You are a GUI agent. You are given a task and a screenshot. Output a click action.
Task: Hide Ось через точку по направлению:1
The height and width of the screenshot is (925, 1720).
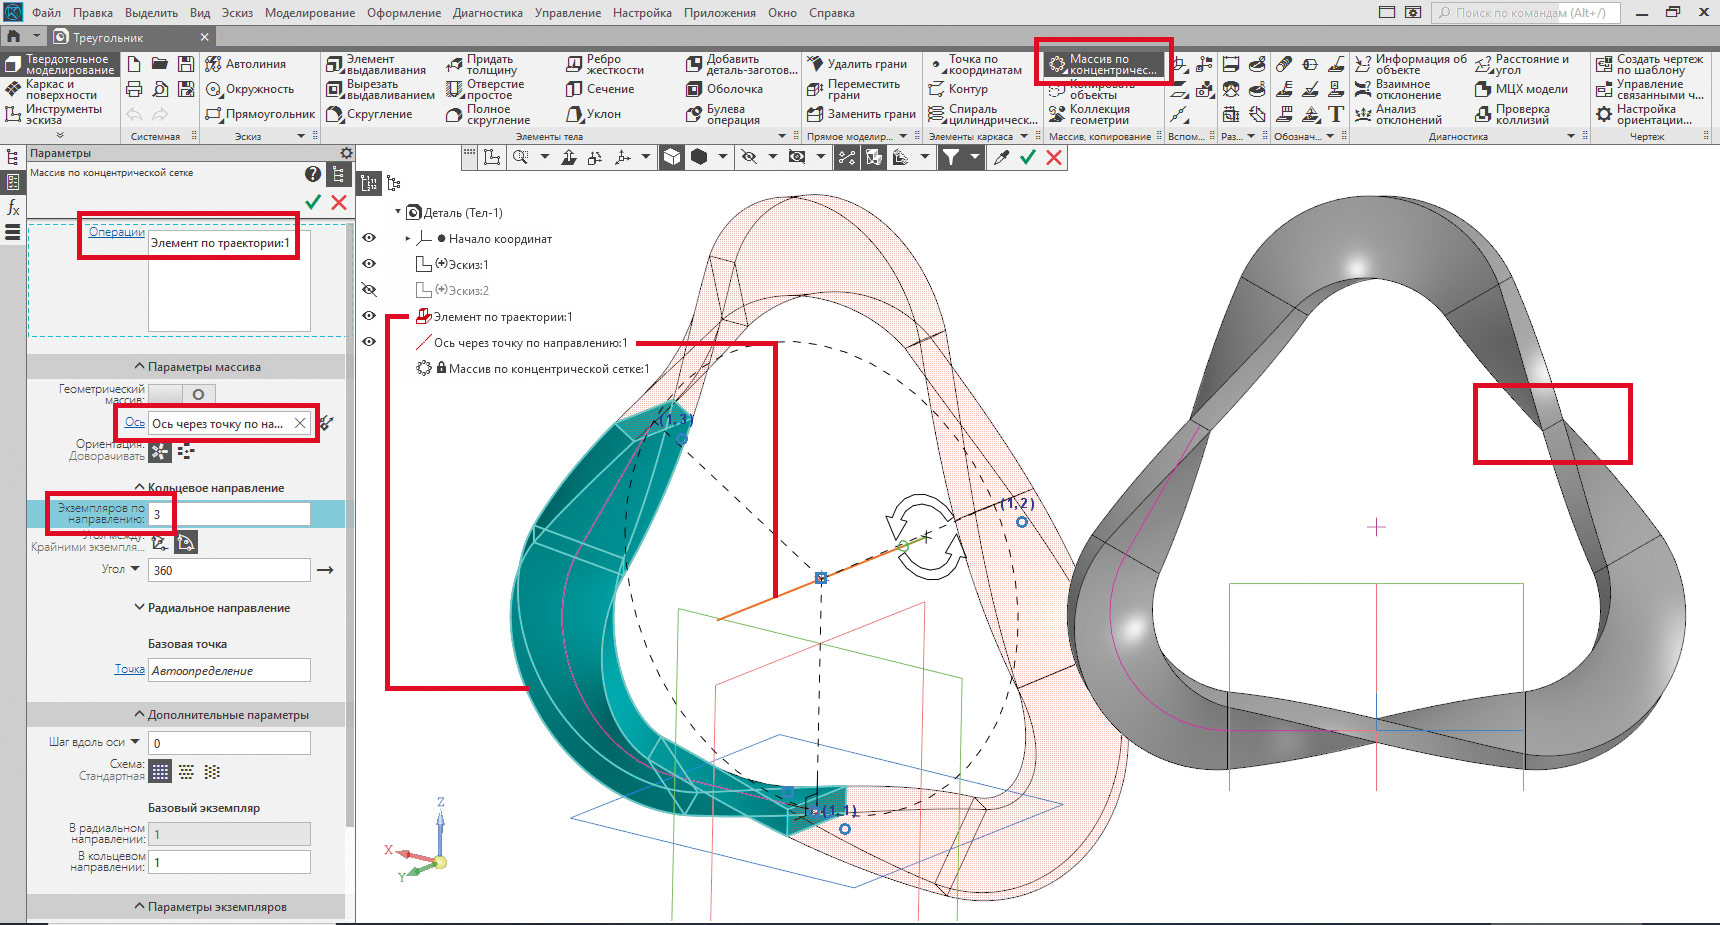369,342
